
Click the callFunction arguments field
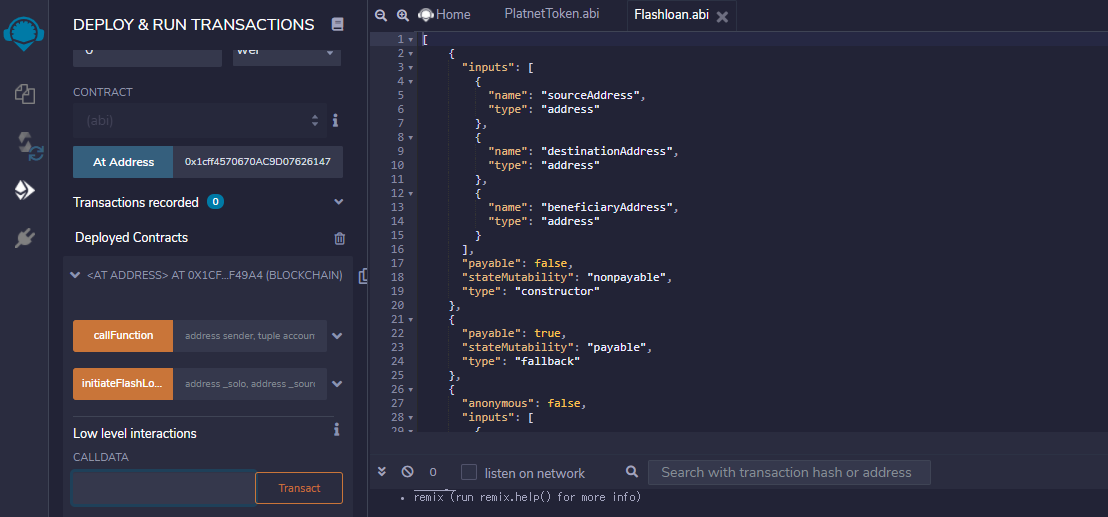(x=250, y=336)
